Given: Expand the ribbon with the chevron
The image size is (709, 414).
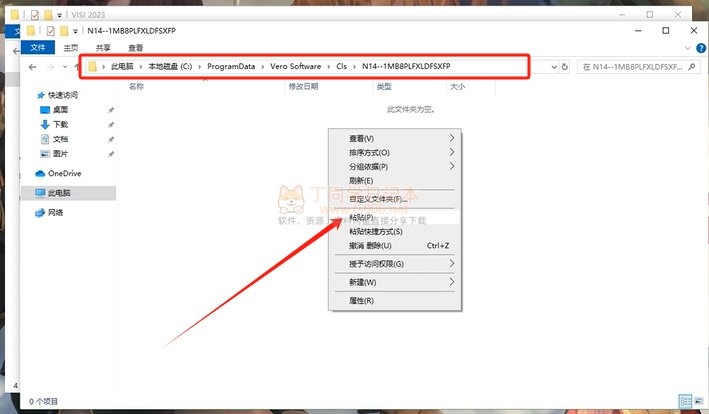Looking at the screenshot, I should click(x=688, y=48).
